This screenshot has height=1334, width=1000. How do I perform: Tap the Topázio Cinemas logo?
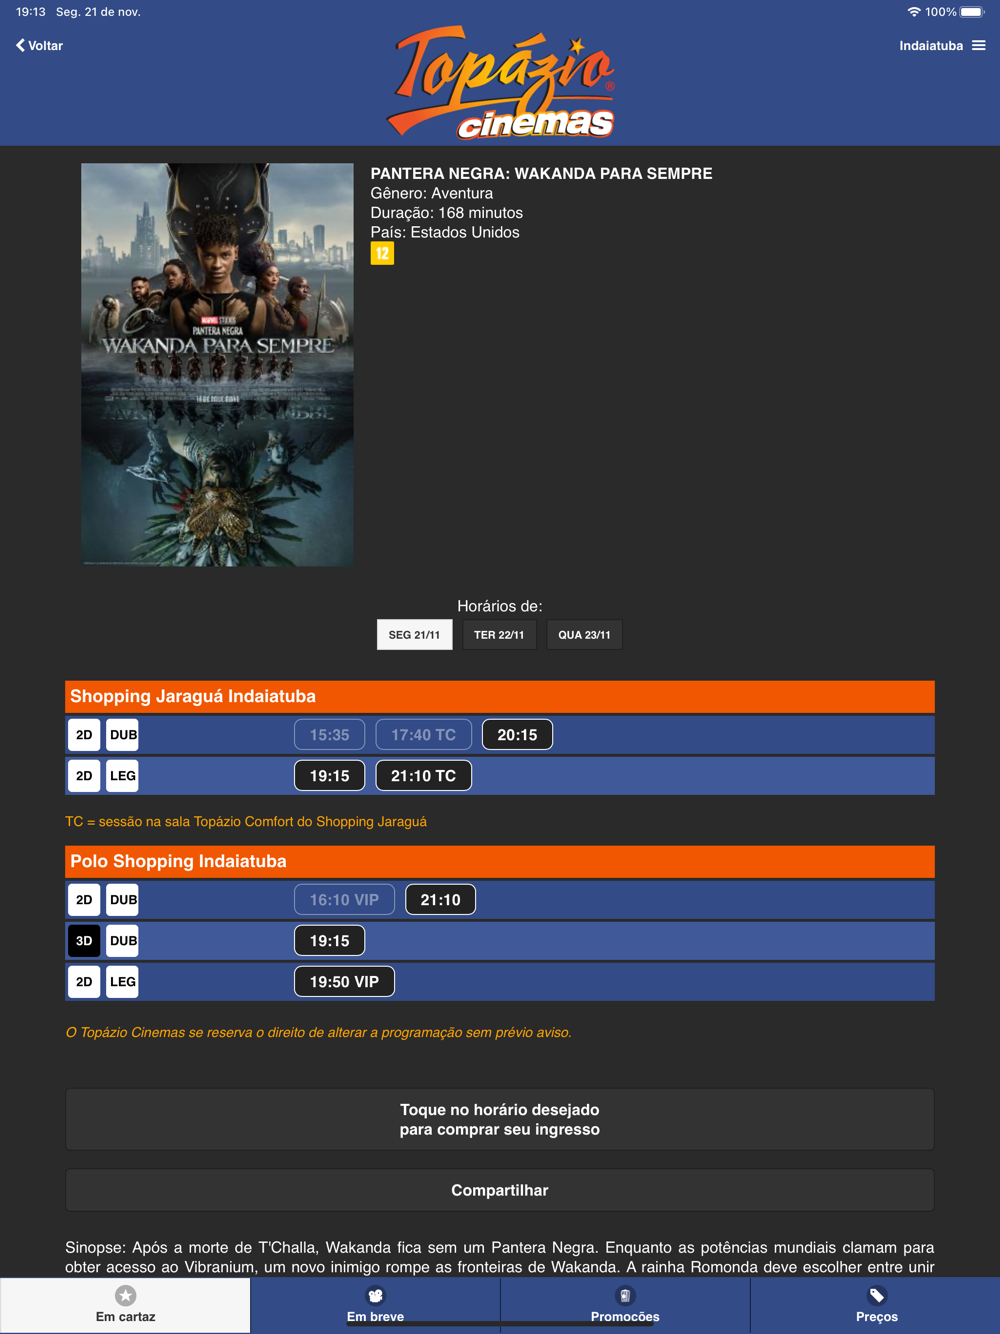click(x=501, y=83)
